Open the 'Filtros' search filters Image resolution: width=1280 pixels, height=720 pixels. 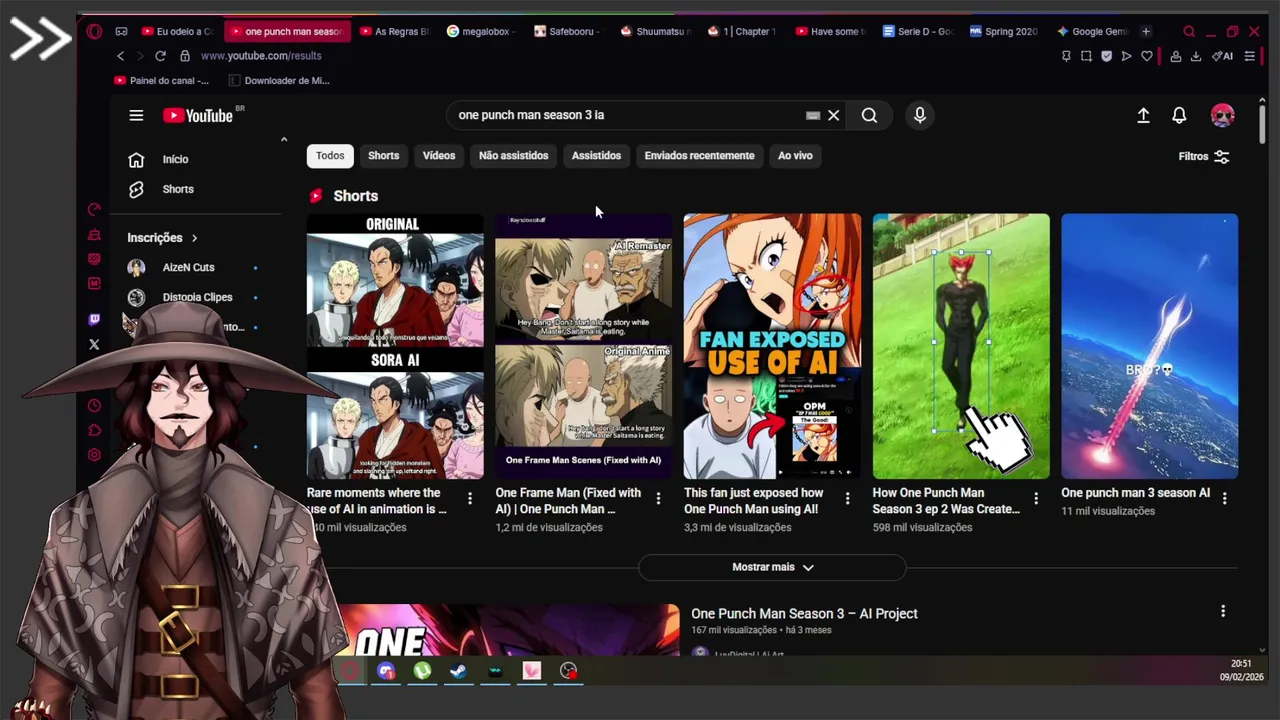(1204, 156)
